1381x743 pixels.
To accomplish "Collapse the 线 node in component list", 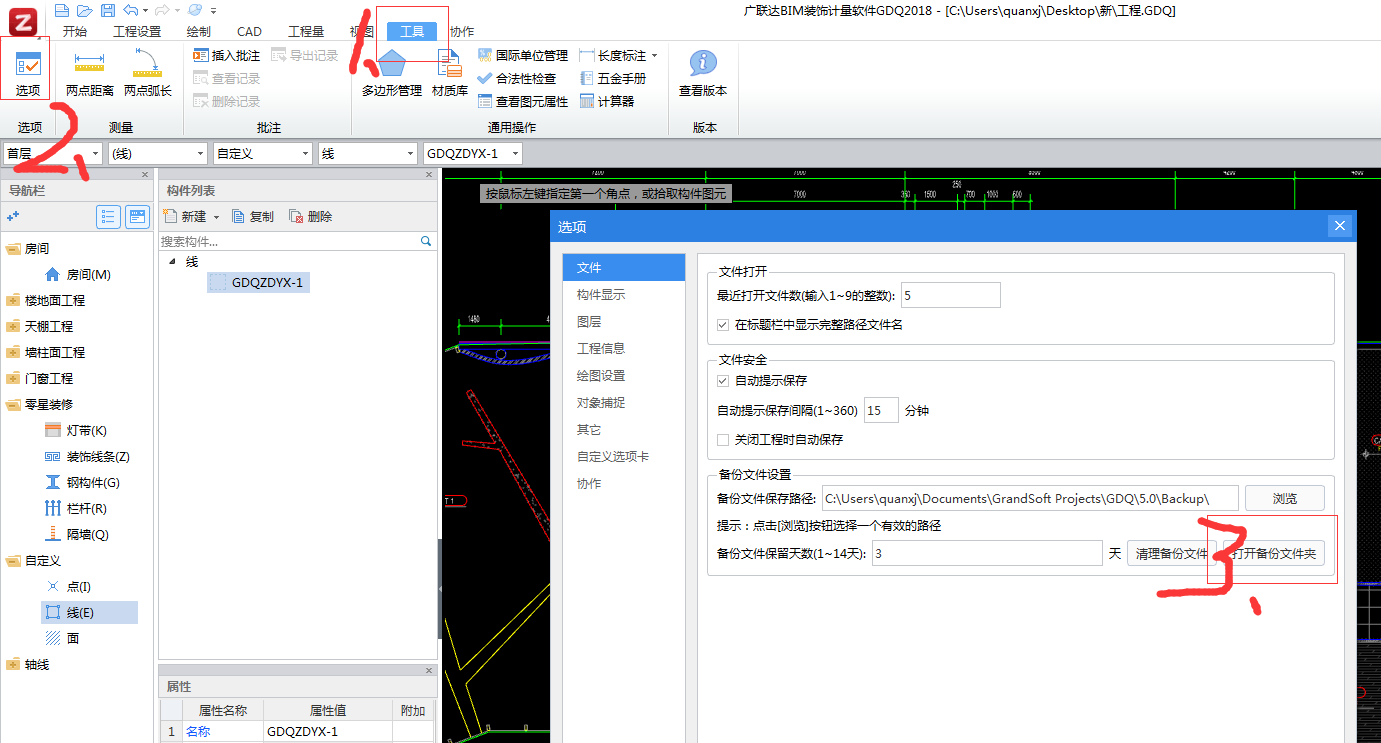I will tap(171, 261).
